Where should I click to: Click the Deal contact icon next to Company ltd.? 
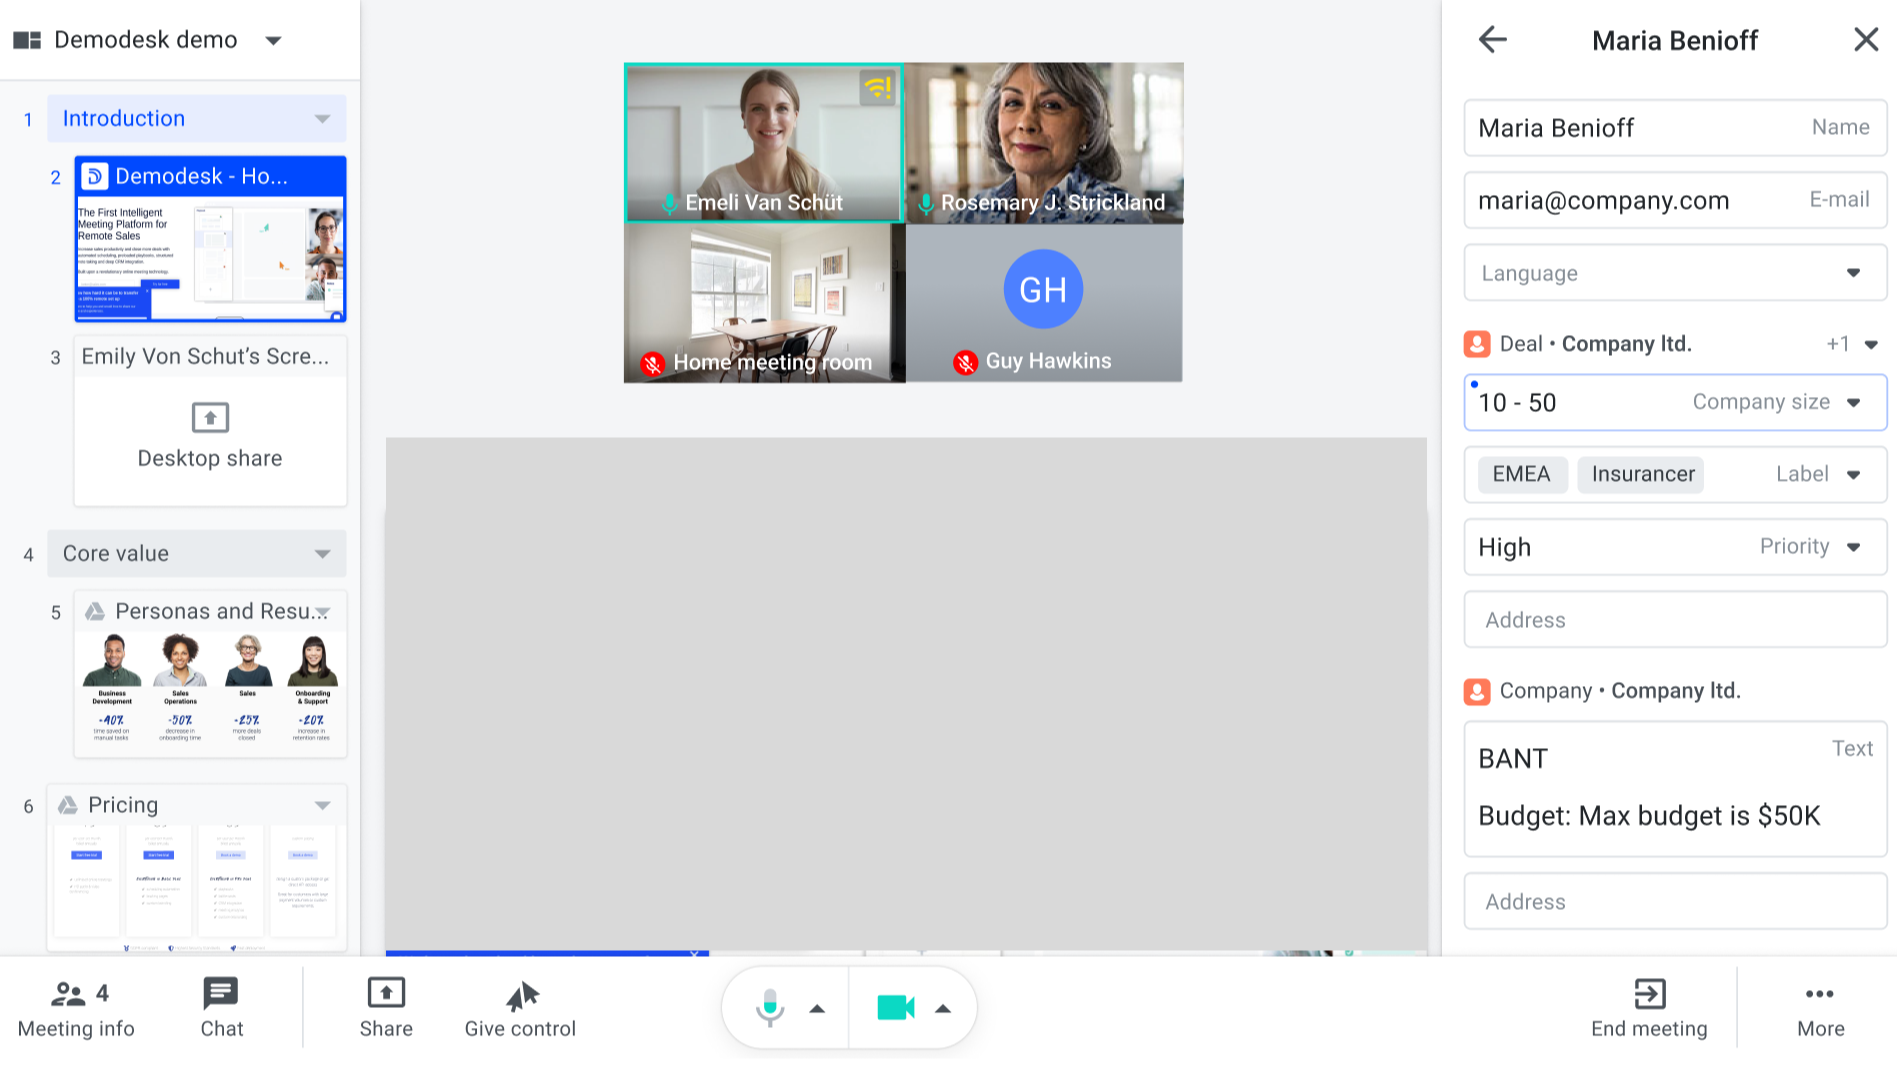click(1477, 344)
